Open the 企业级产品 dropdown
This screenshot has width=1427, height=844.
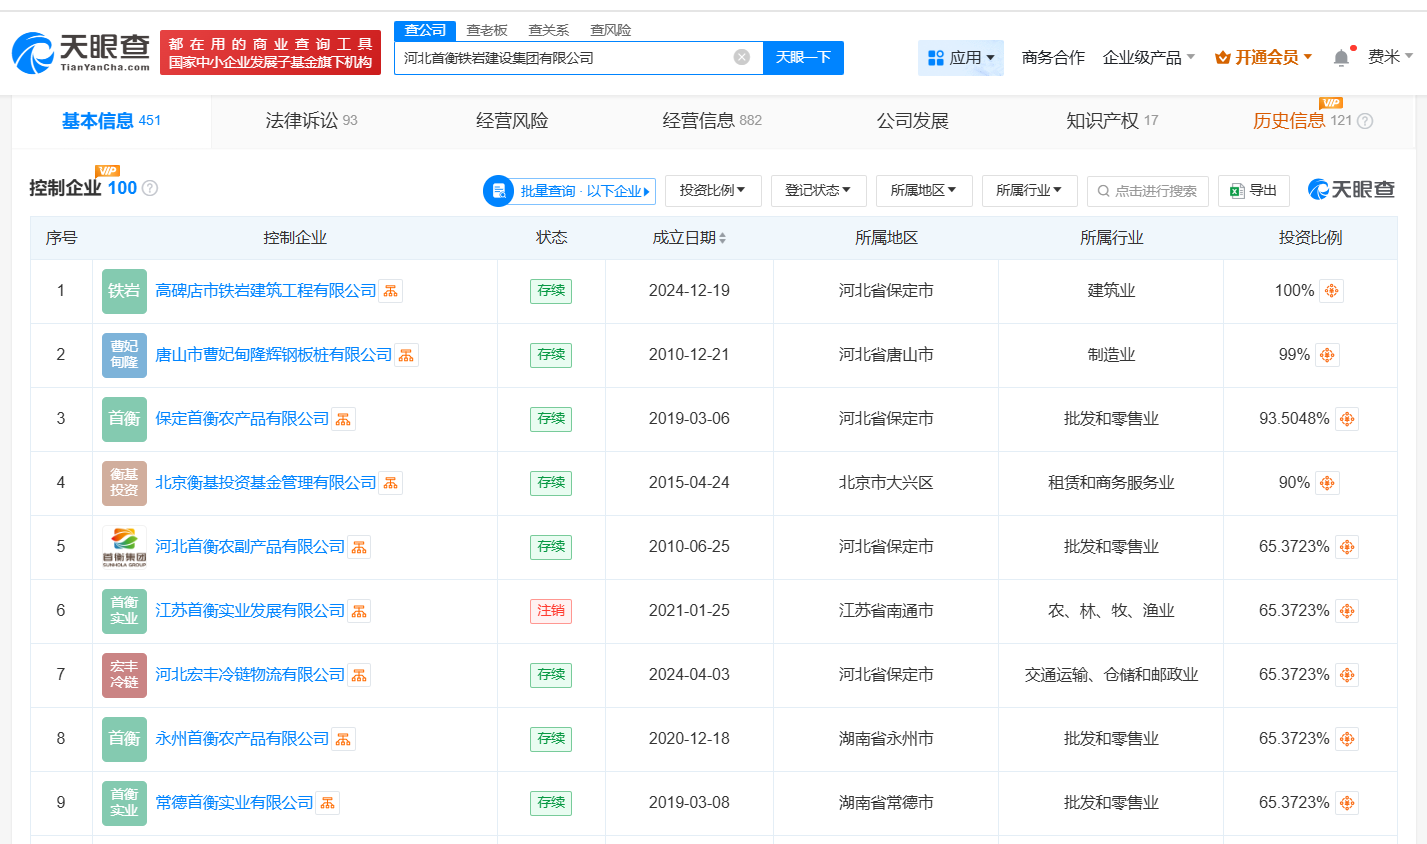click(x=1149, y=58)
